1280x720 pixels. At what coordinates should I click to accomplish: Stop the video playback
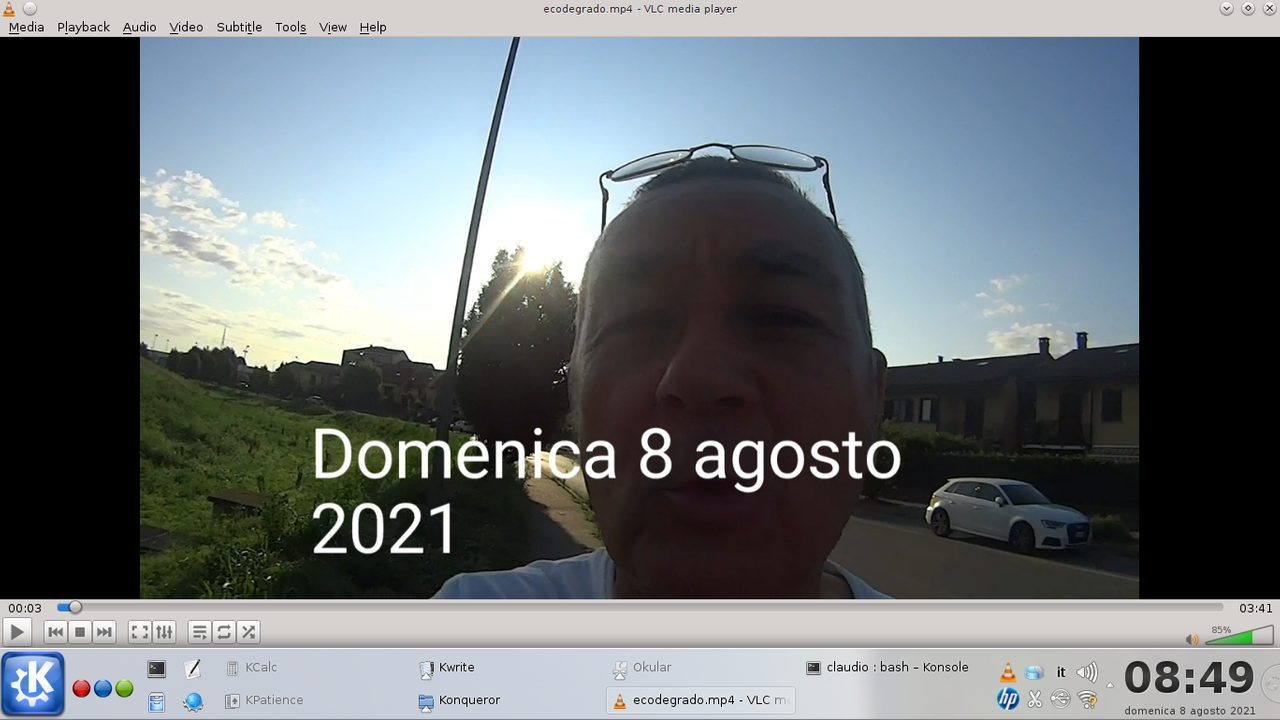pos(80,632)
